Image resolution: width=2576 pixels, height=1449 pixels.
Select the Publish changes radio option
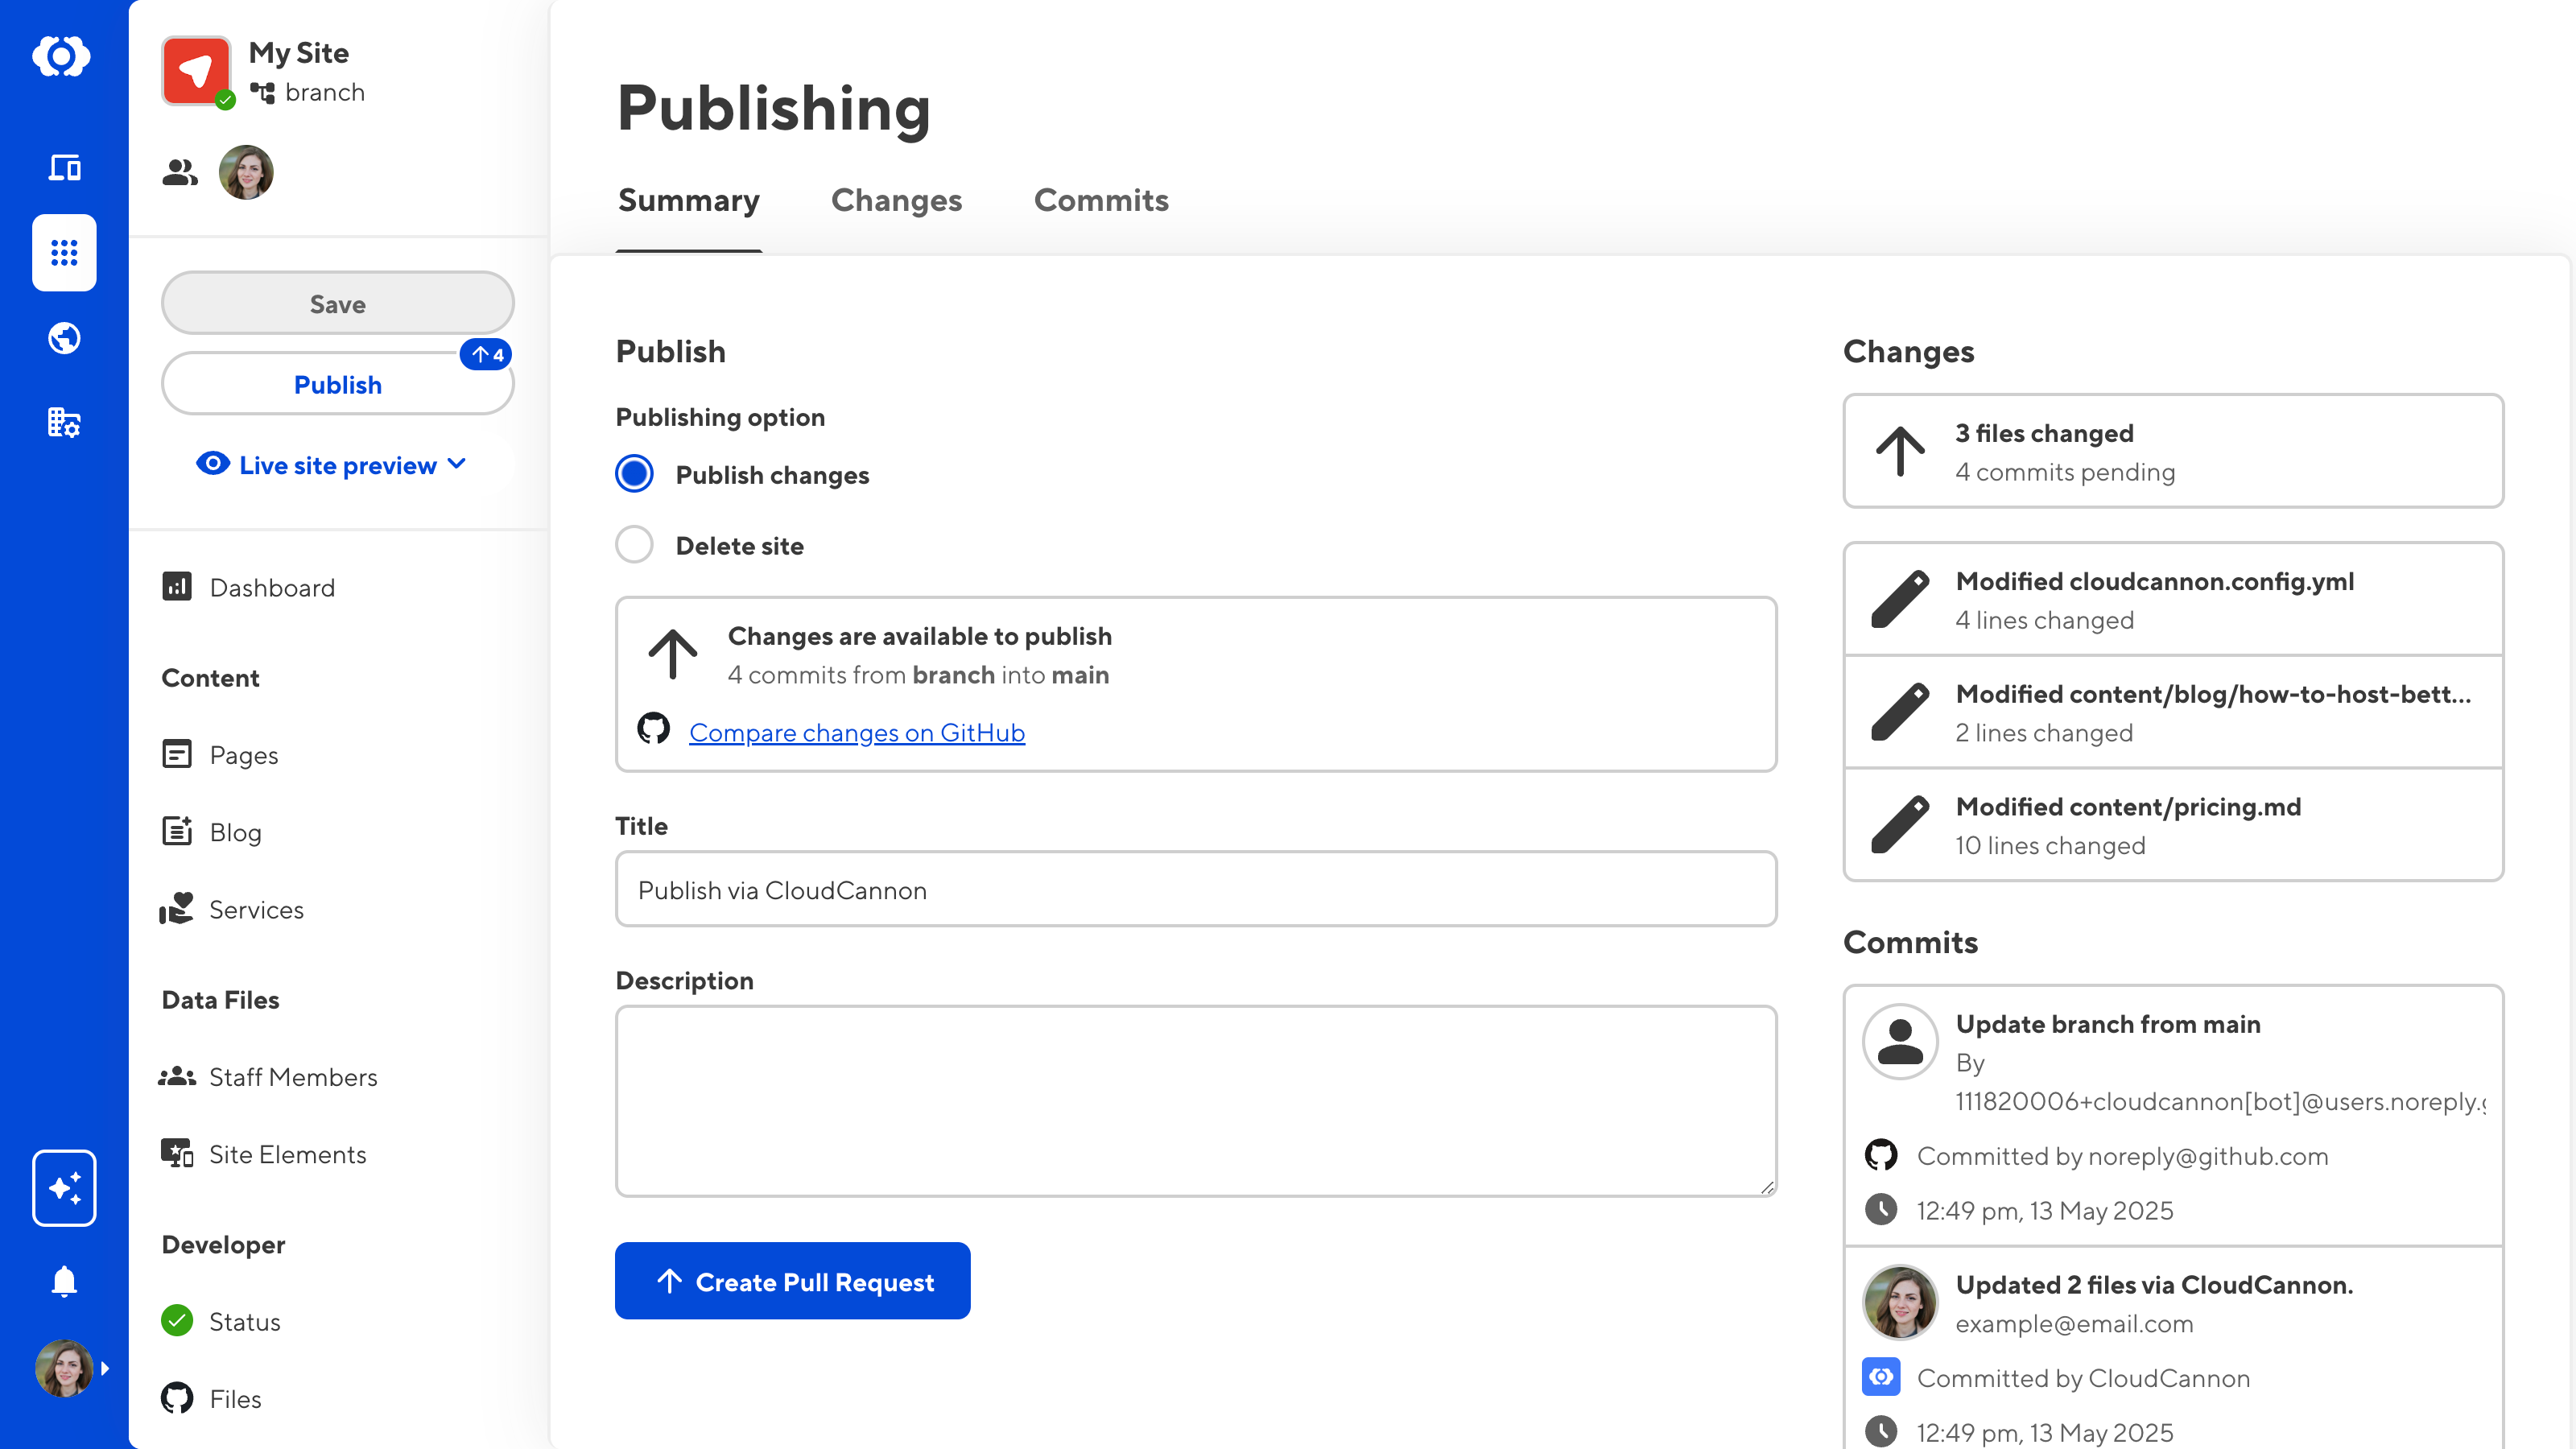634,474
